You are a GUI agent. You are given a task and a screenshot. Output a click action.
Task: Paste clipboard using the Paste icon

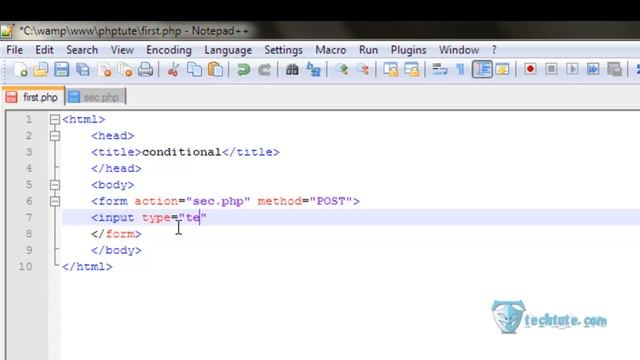pyautogui.click(x=216, y=70)
